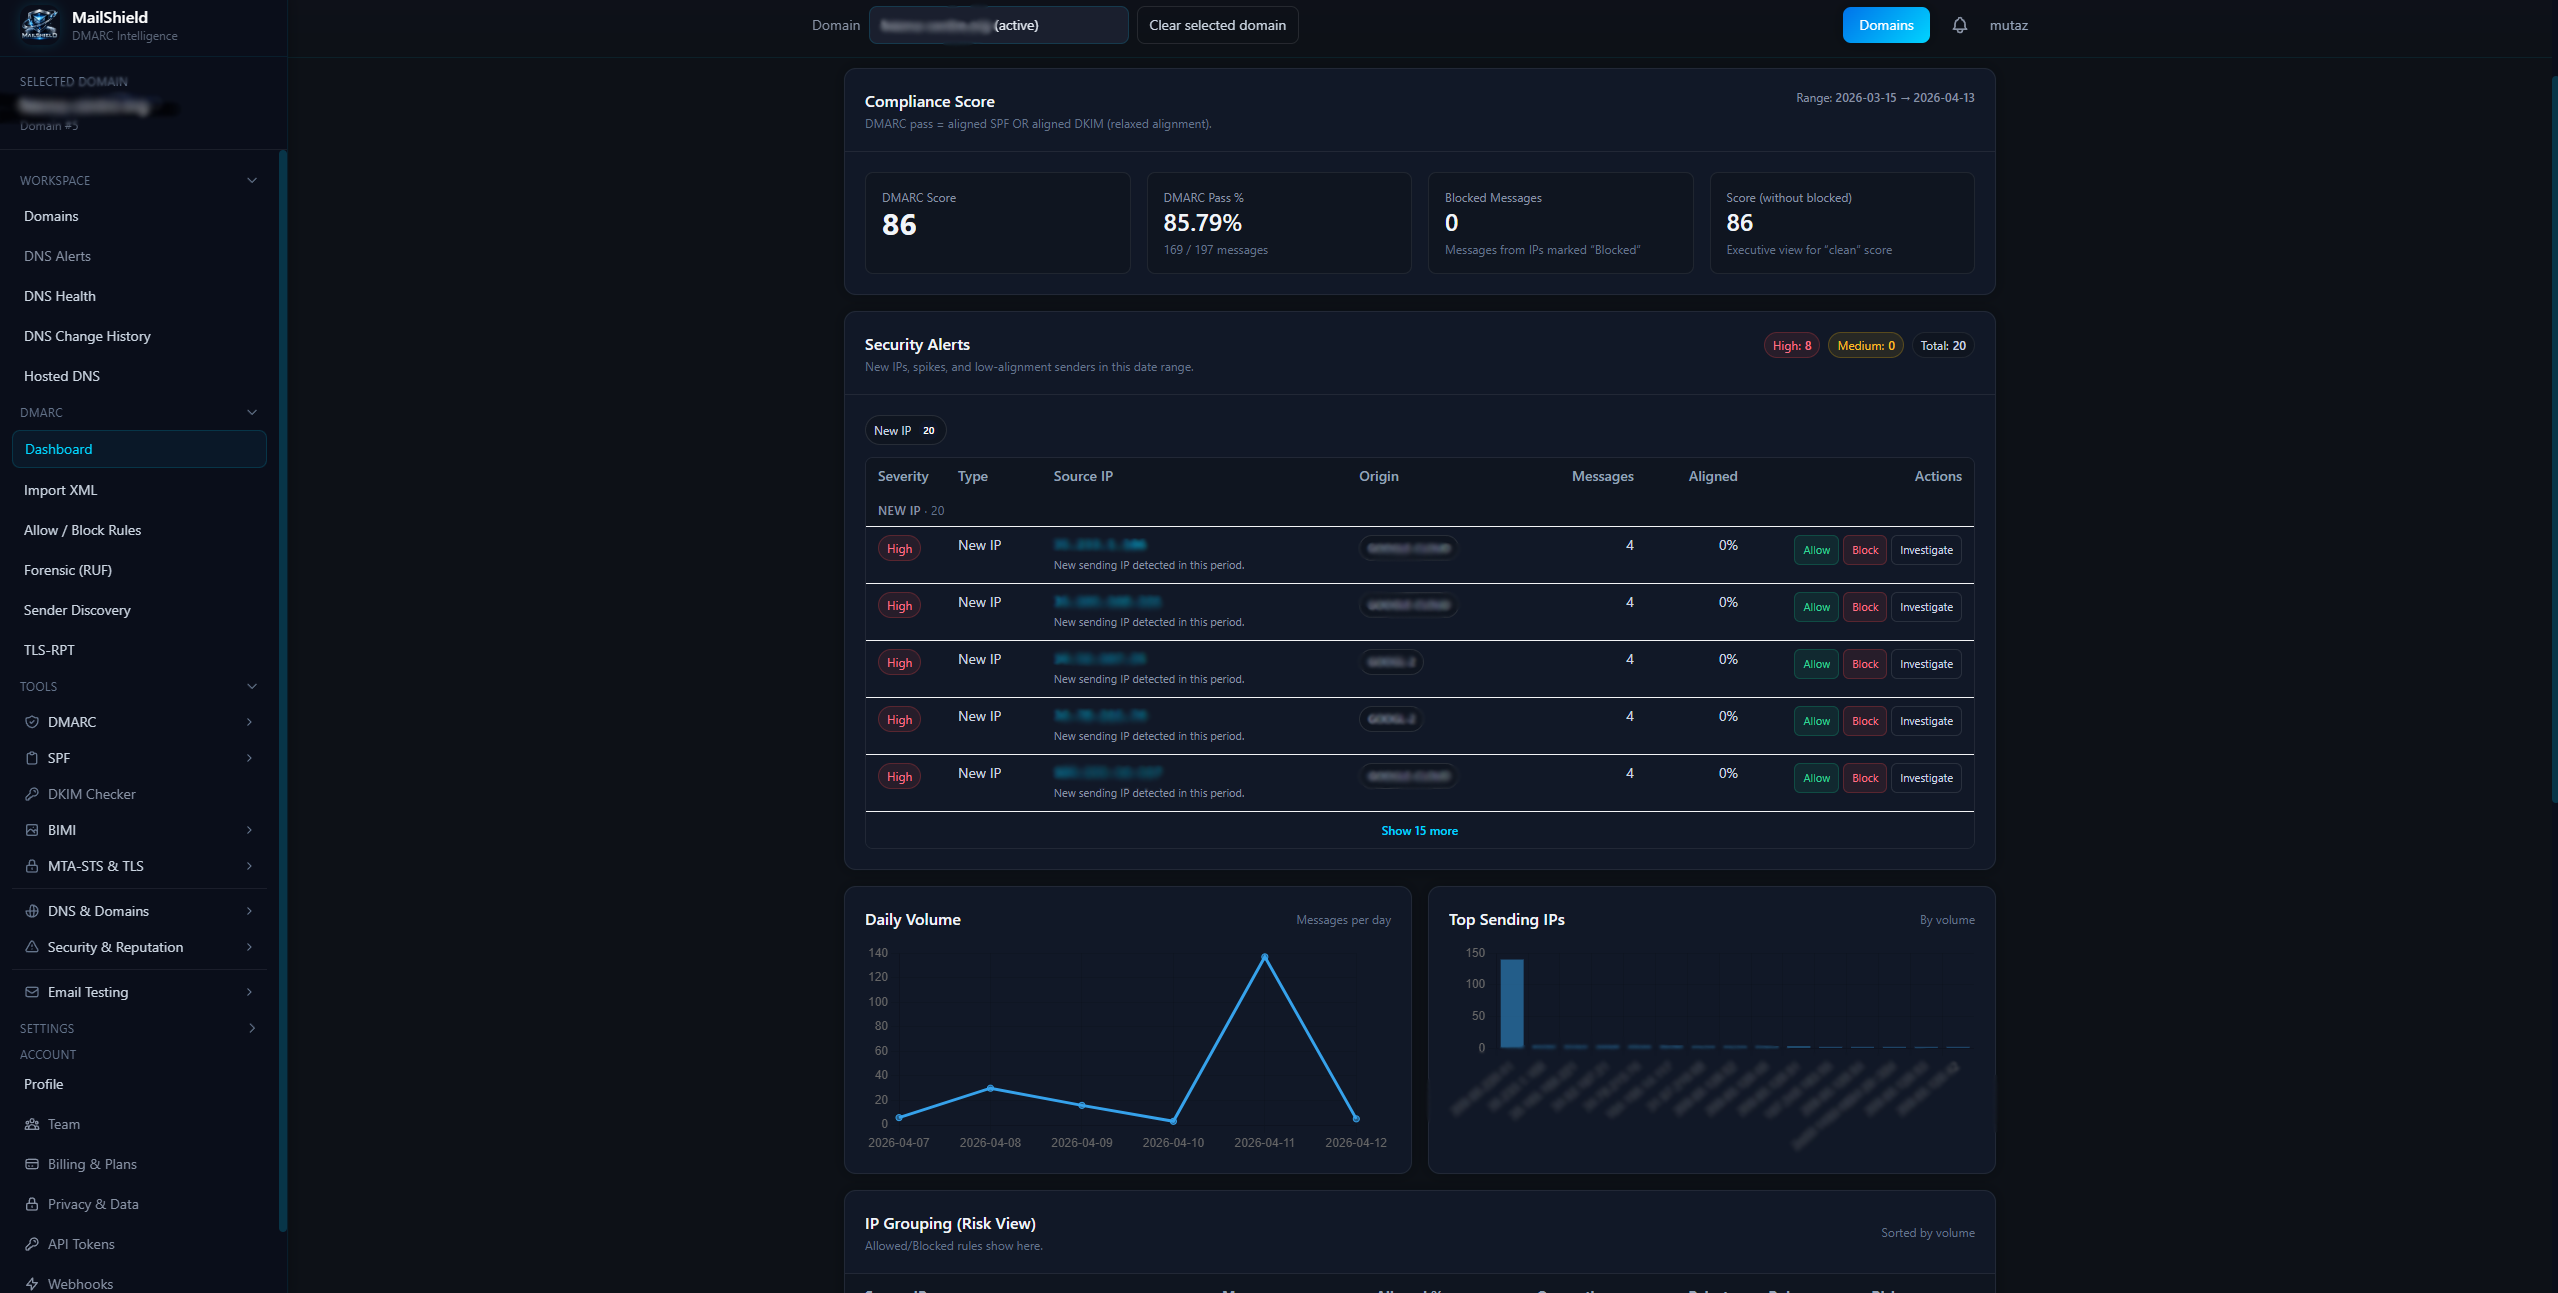Screen dimensions: 2558x1293
Task: Open the Domain selector dropdown
Action: (998, 25)
